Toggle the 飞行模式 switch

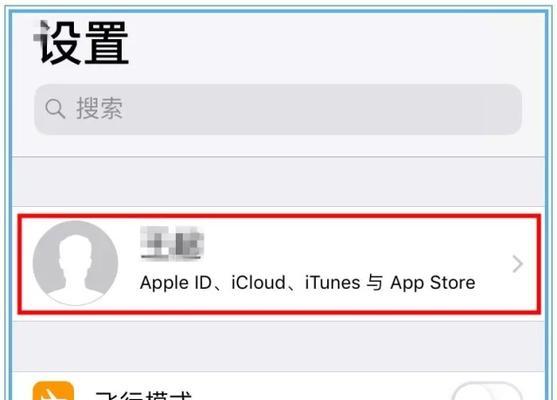pyautogui.click(x=487, y=391)
